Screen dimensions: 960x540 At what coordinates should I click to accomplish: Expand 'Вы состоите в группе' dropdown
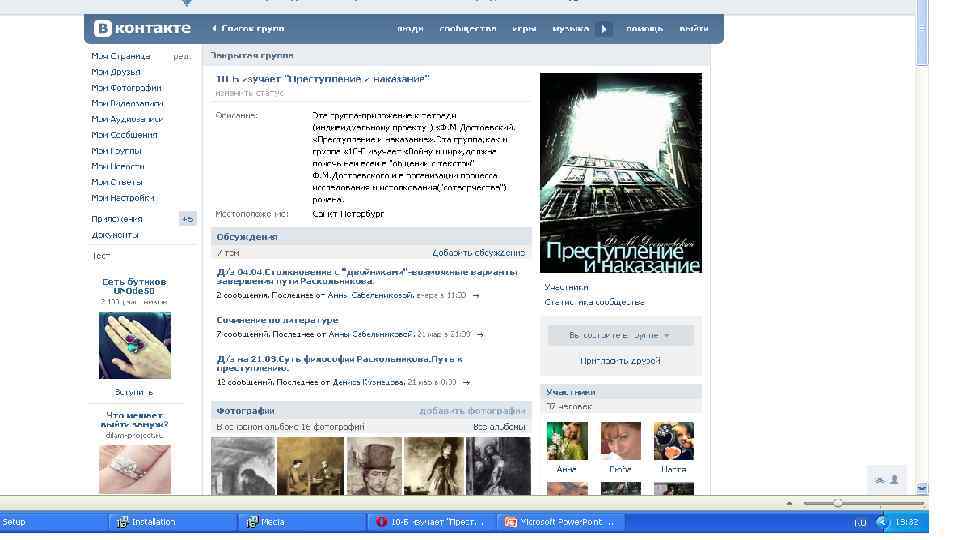[x=620, y=336]
